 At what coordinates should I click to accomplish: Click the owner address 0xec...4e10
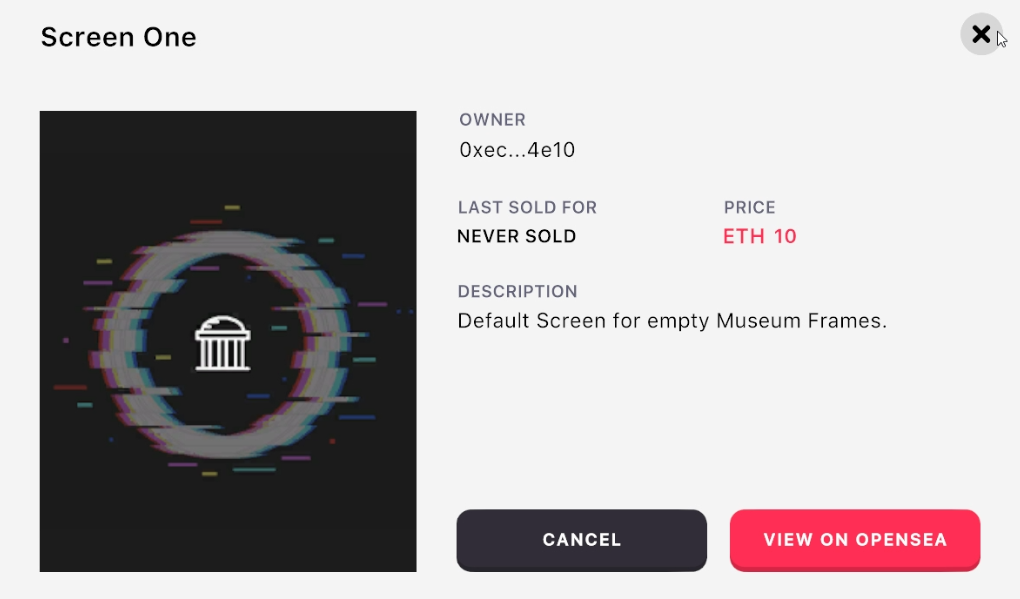pos(517,150)
